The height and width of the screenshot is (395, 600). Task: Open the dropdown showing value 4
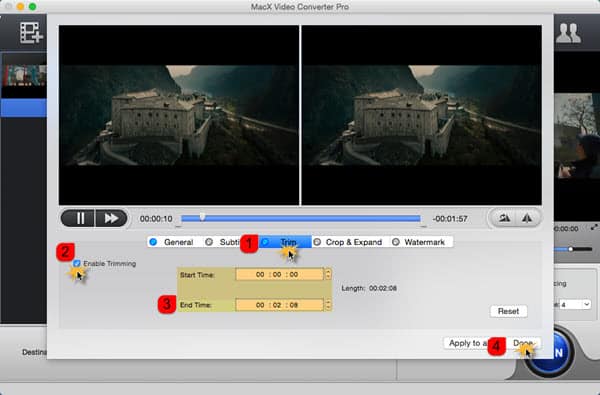[x=575, y=305]
